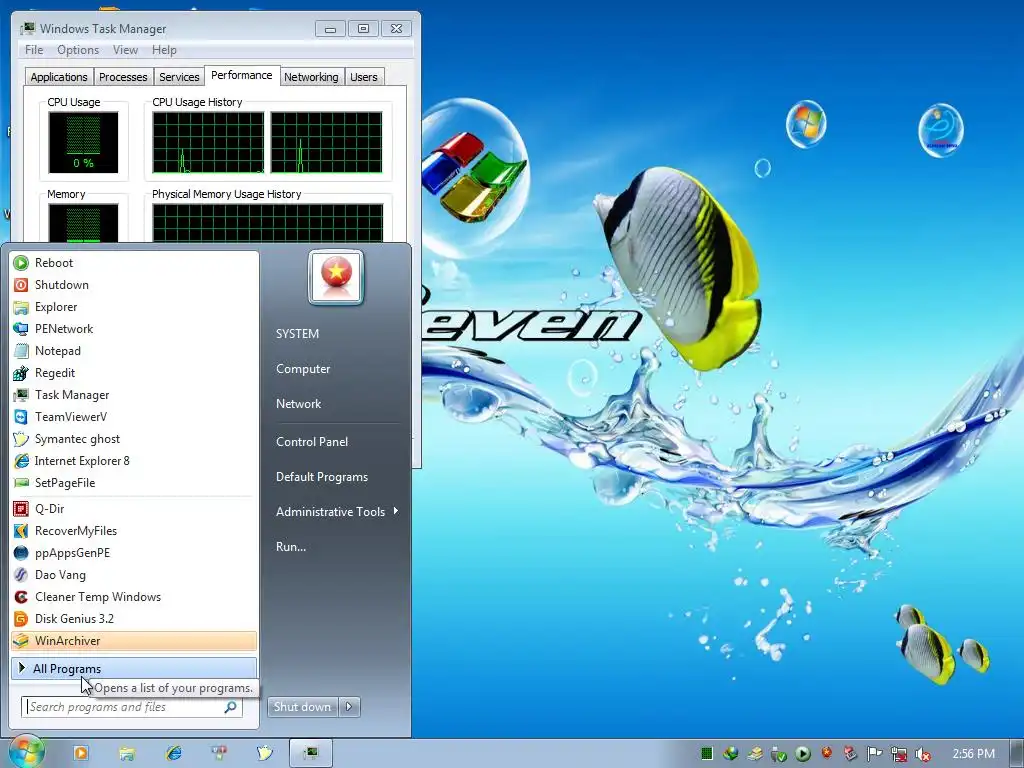The width and height of the screenshot is (1024, 768).
Task: Click the clock showing 2:56 PM
Action: click(x=974, y=754)
